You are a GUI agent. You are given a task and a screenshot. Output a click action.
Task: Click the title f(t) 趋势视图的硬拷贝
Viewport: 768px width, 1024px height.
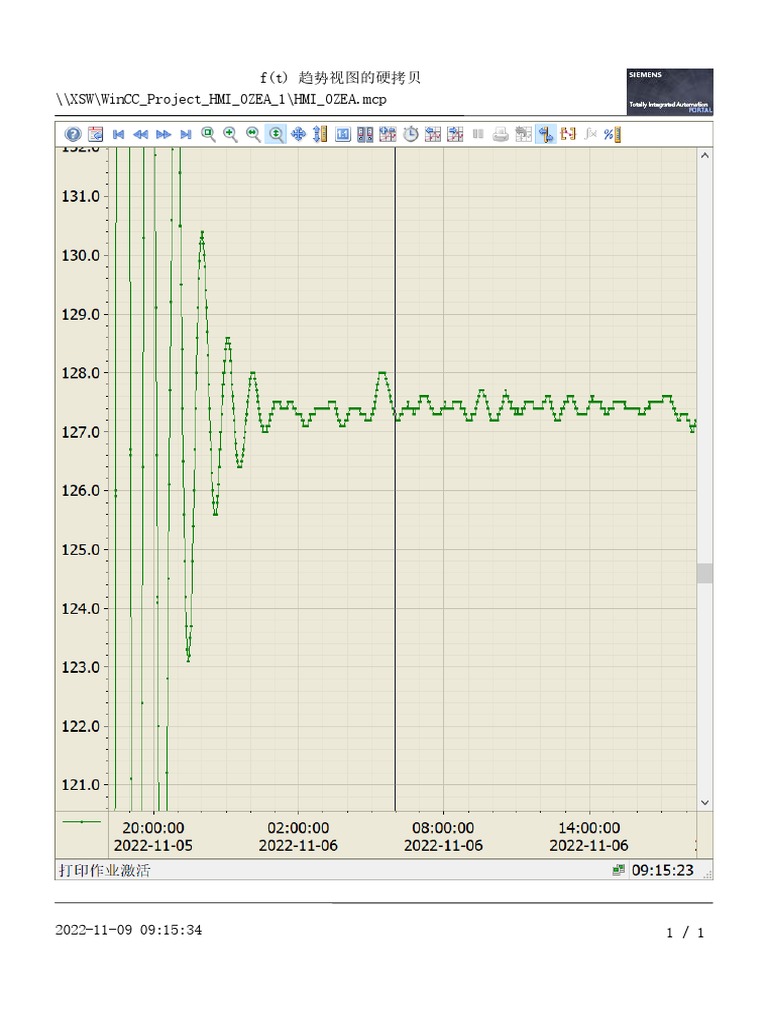(x=340, y=78)
